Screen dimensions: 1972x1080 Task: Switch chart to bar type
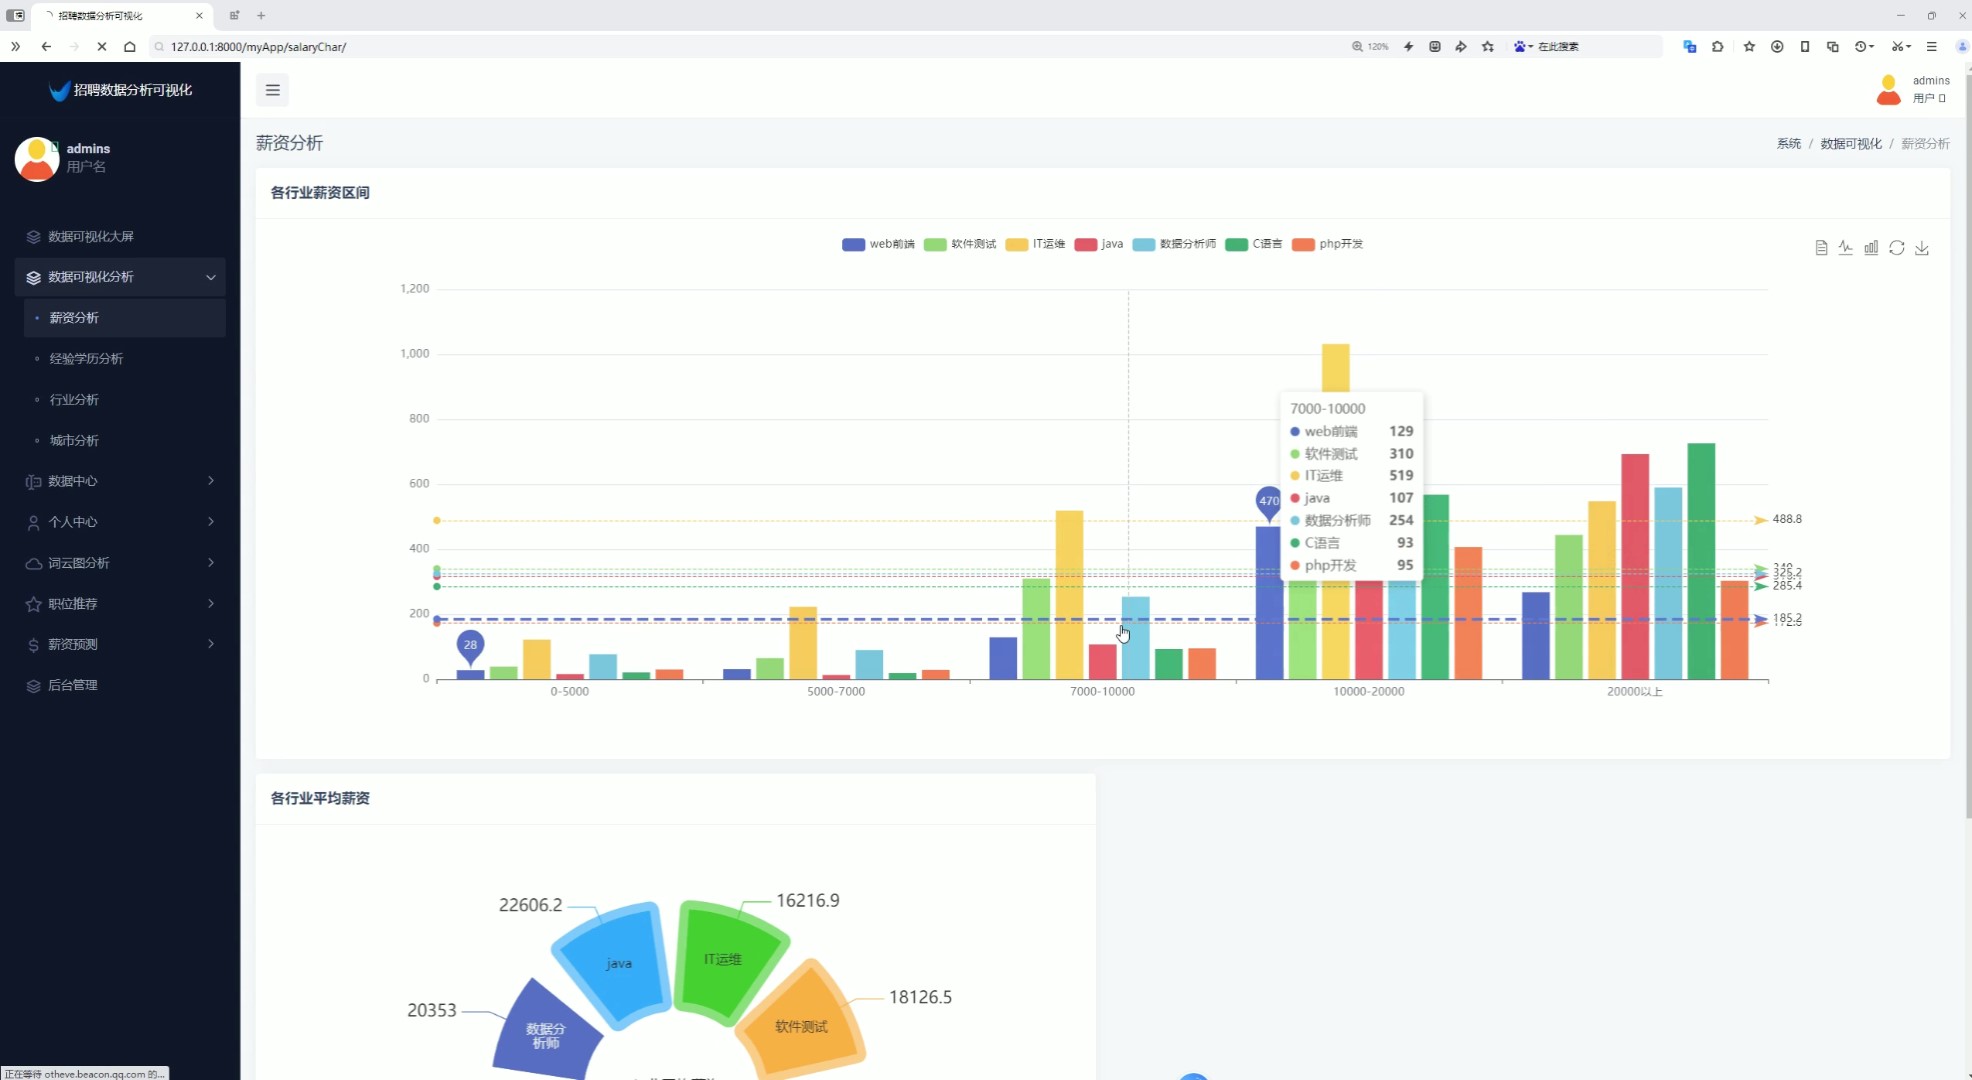[x=1871, y=248]
